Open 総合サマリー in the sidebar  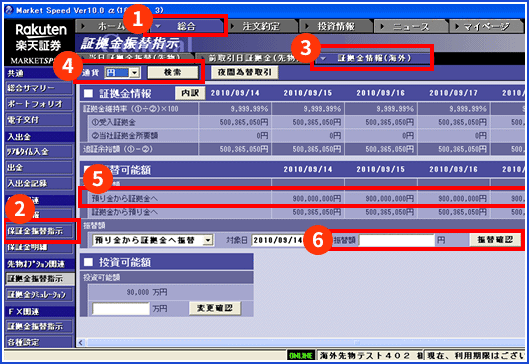(39, 88)
